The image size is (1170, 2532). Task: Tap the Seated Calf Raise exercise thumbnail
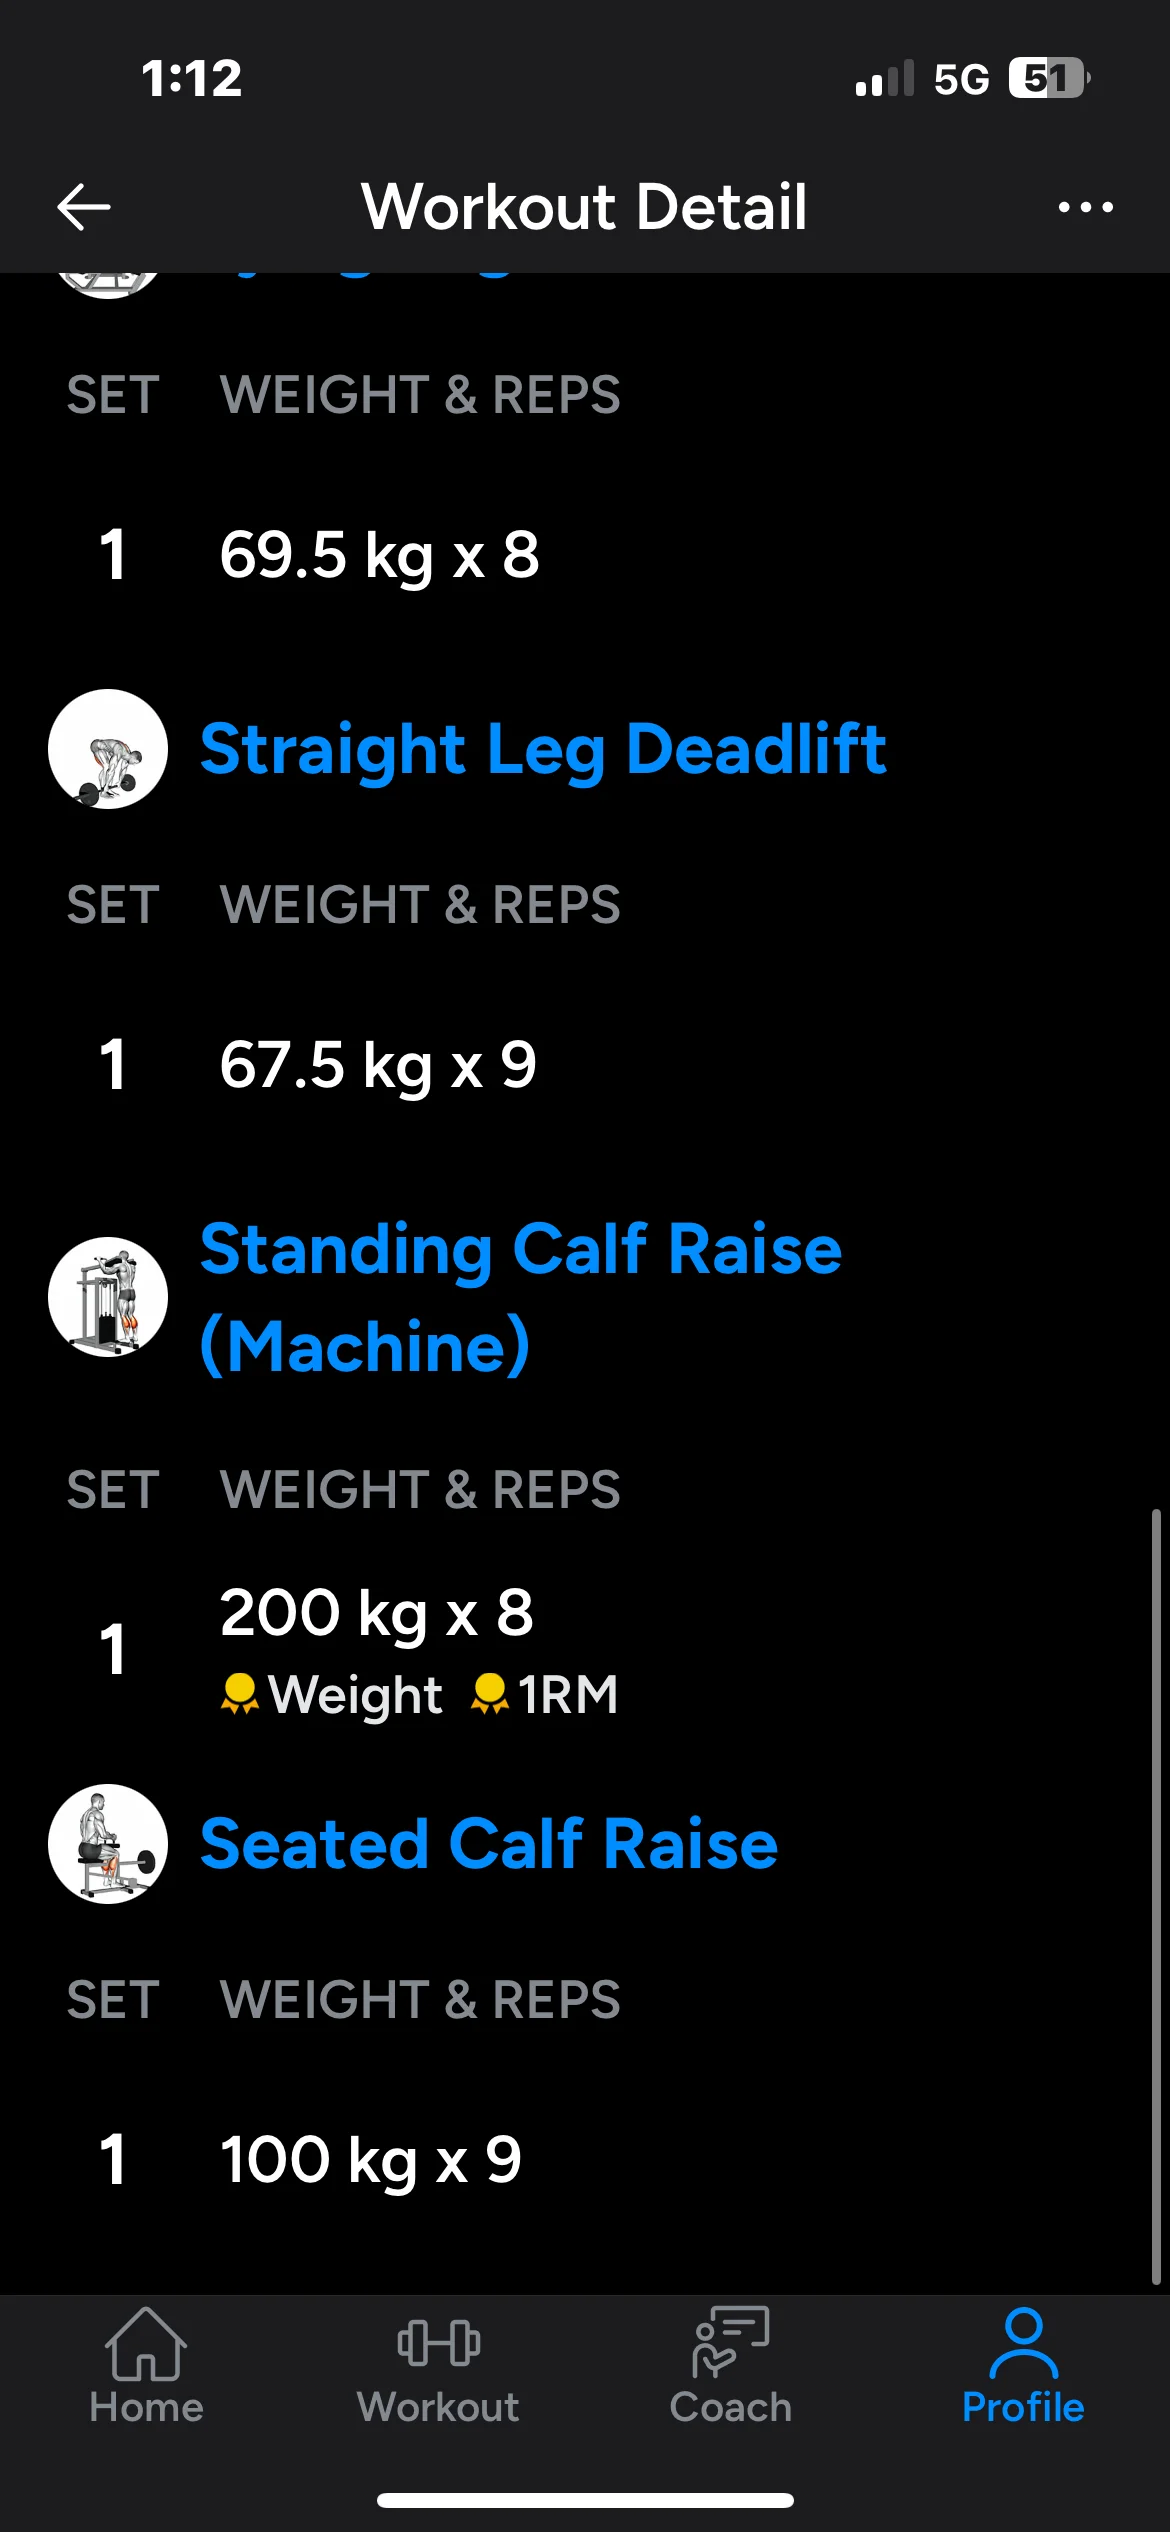point(108,1843)
